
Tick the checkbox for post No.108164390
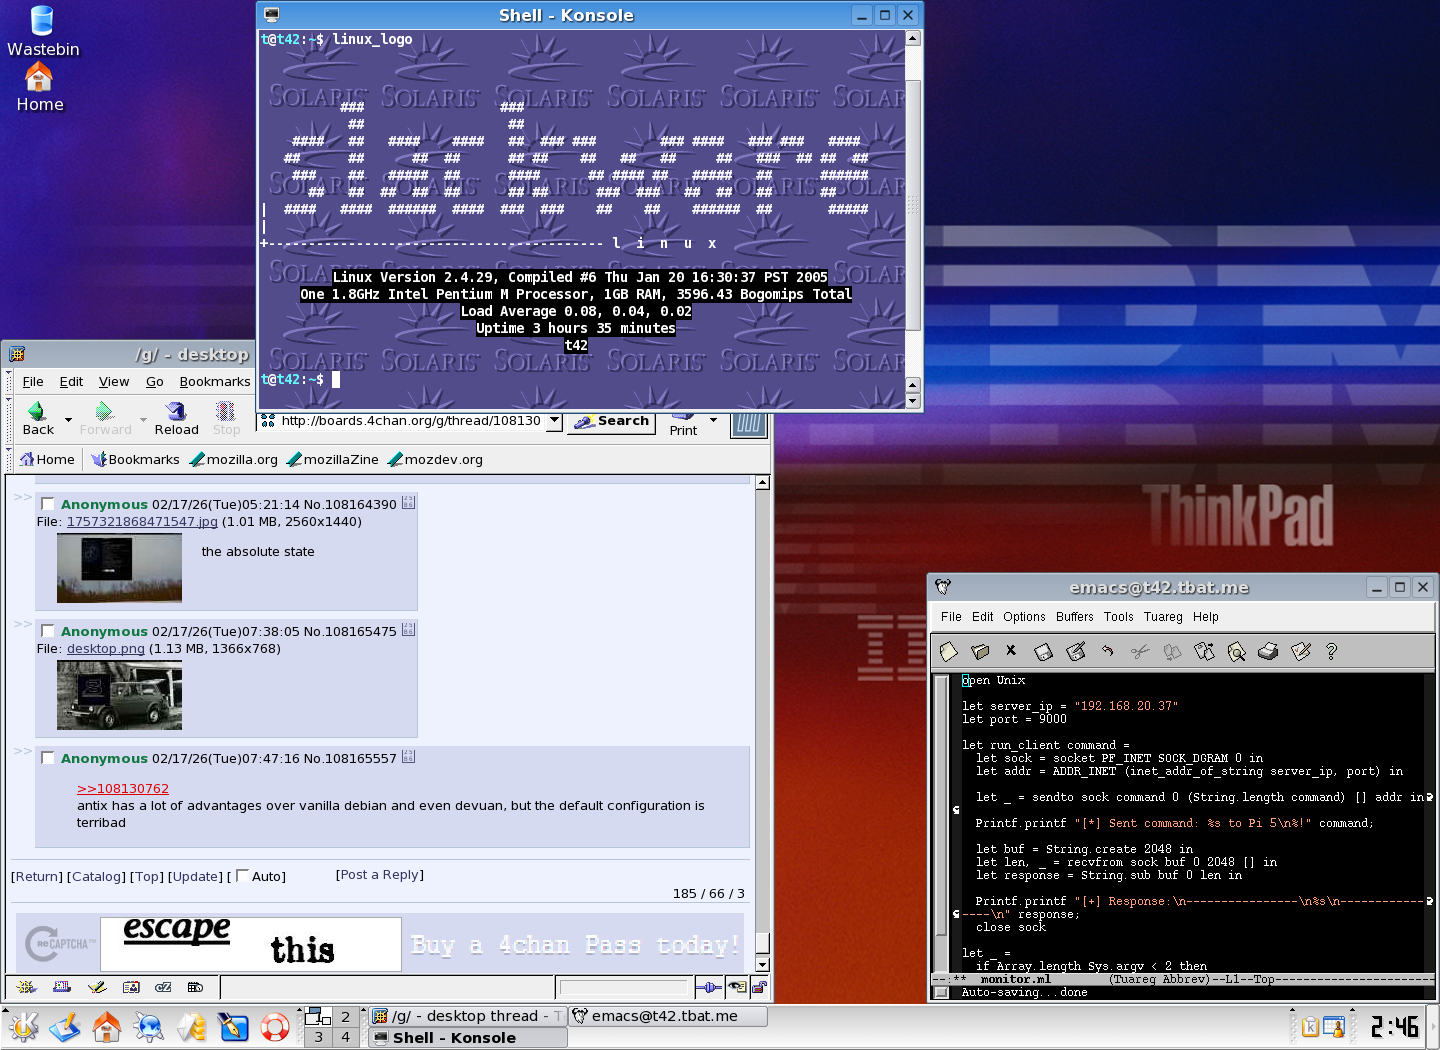click(x=48, y=504)
